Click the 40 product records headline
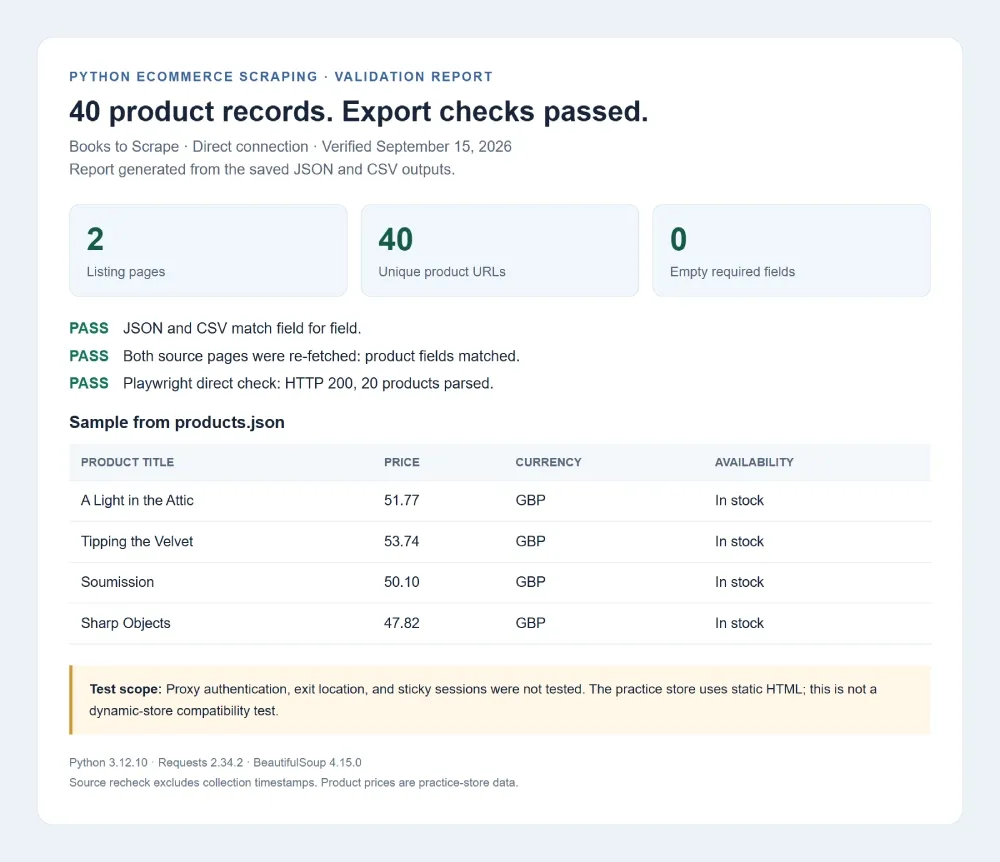 coord(358,112)
